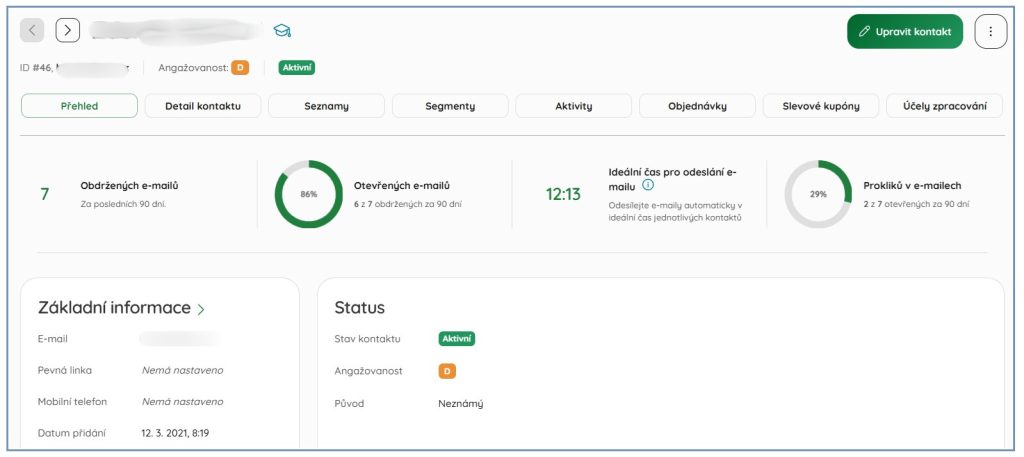
Task: Expand Základní informace chevron
Action: tap(201, 309)
